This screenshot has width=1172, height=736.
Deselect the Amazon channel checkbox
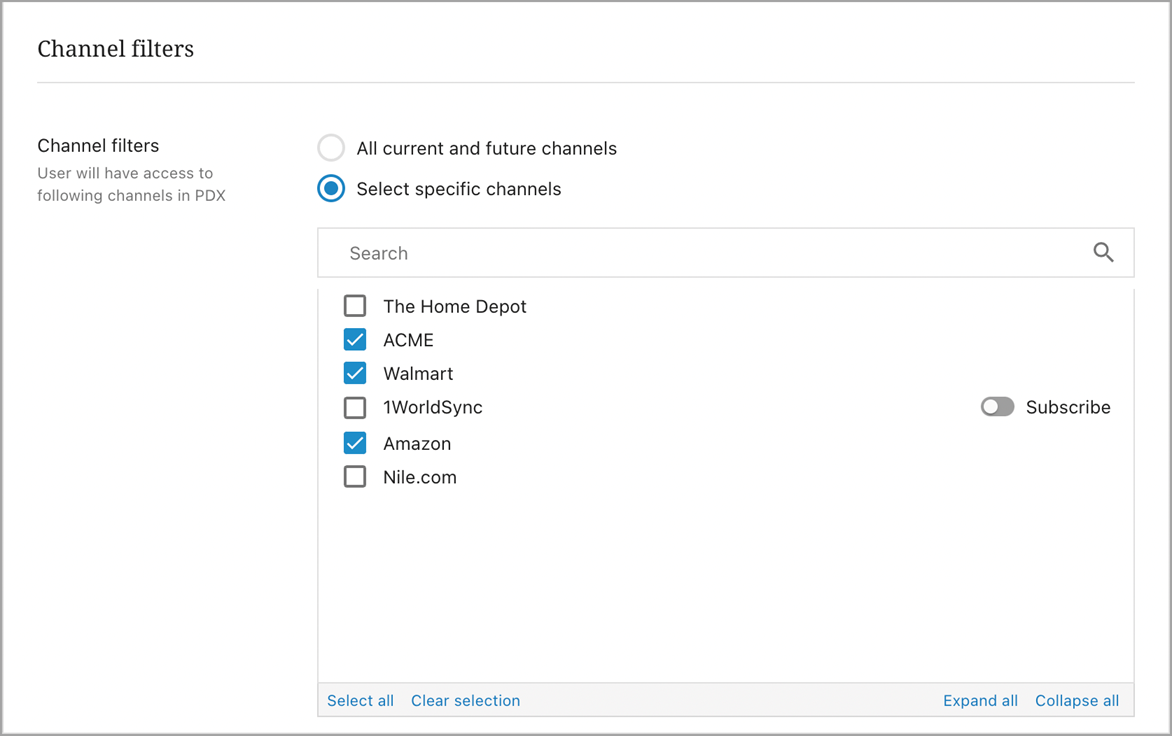(355, 443)
